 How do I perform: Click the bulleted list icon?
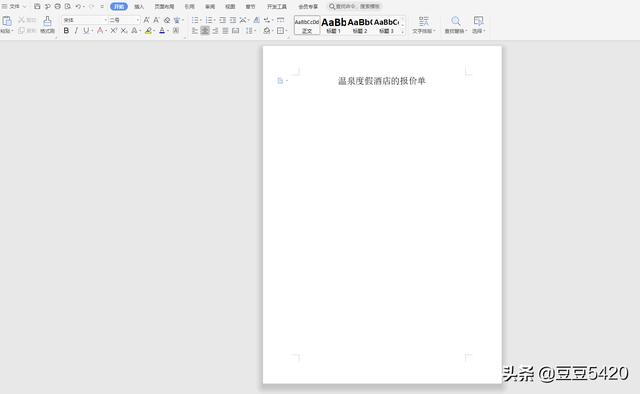tap(195, 20)
